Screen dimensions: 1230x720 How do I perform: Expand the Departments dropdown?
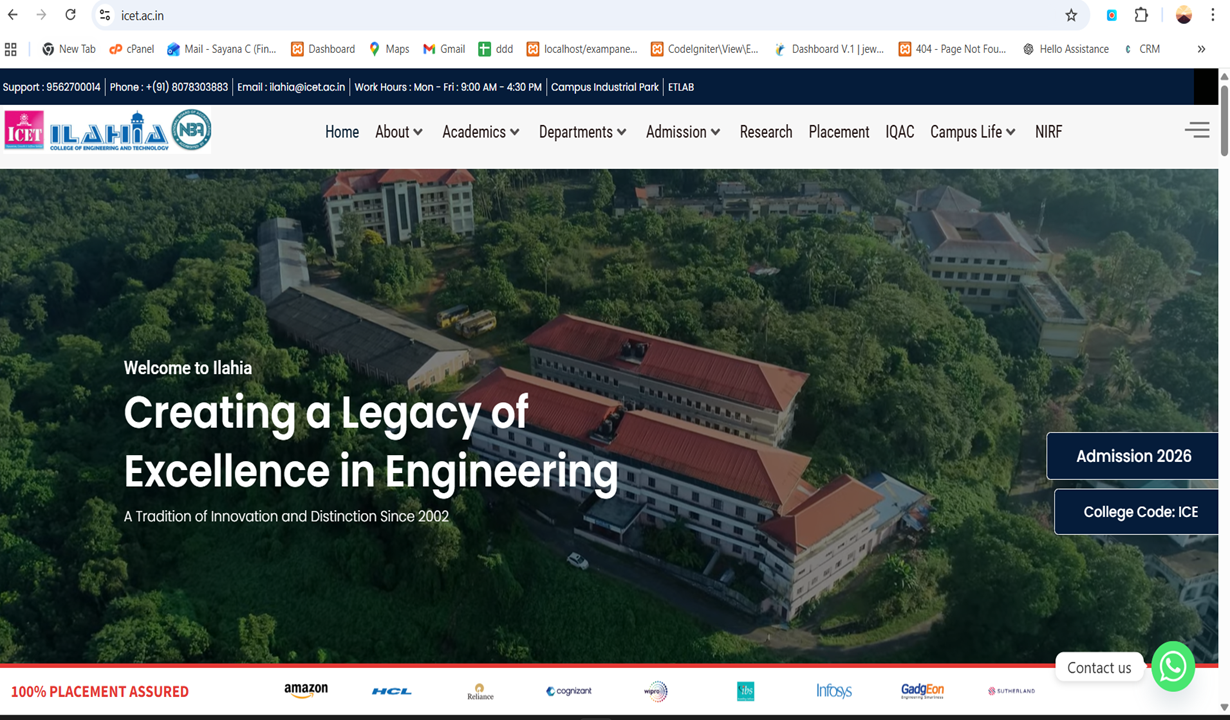pyautogui.click(x=582, y=131)
